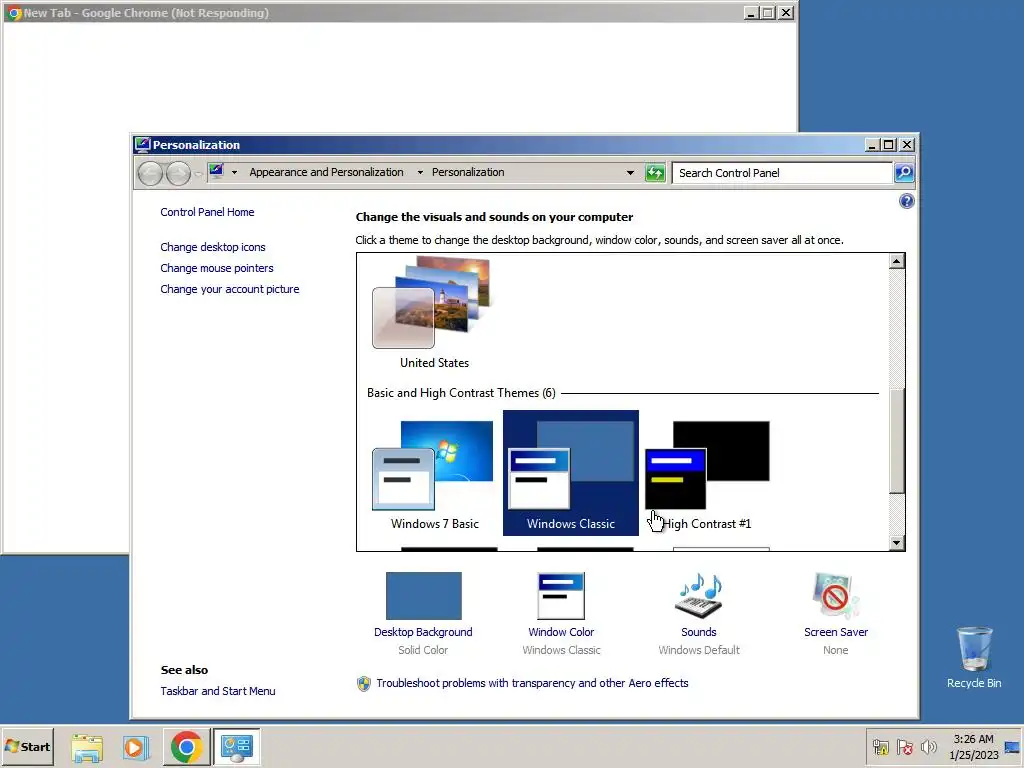
Task: Click the theme list scrollbar thumb
Action: point(897,441)
